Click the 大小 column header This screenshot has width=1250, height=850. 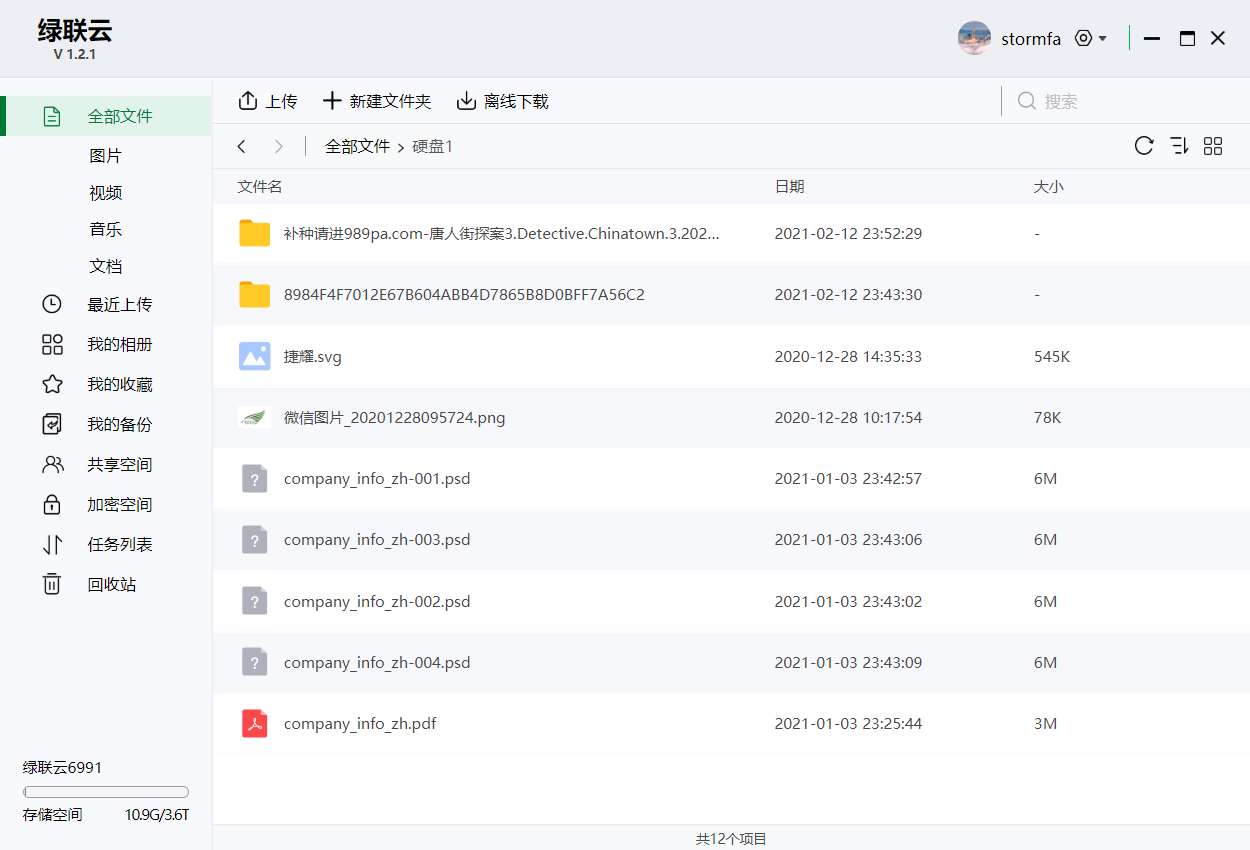(1049, 187)
